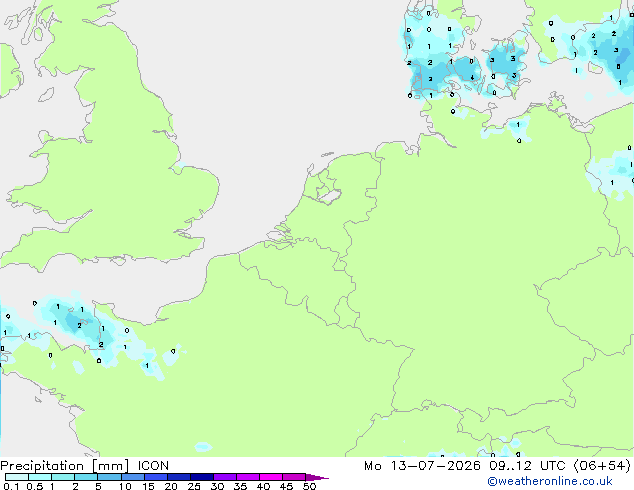Click the navy legend swatch starting at 25
Viewport: 634px width, 490px height.
coord(202,477)
